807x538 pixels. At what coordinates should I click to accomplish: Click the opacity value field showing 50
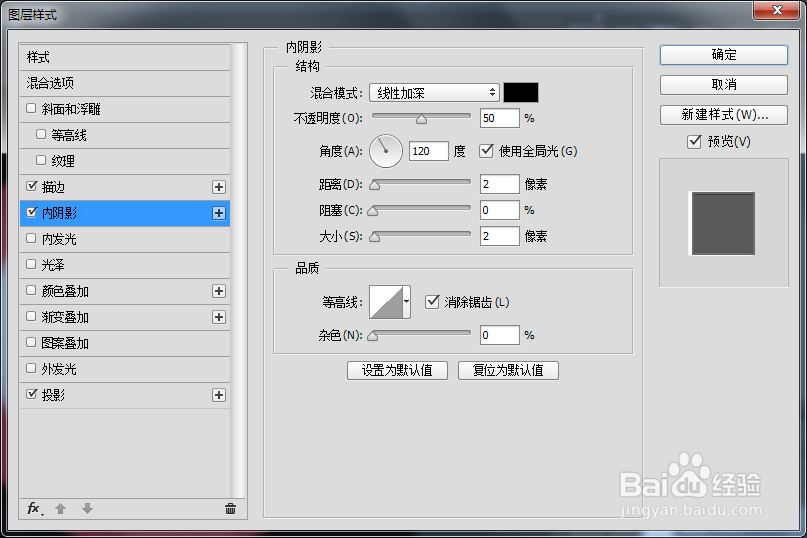499,118
